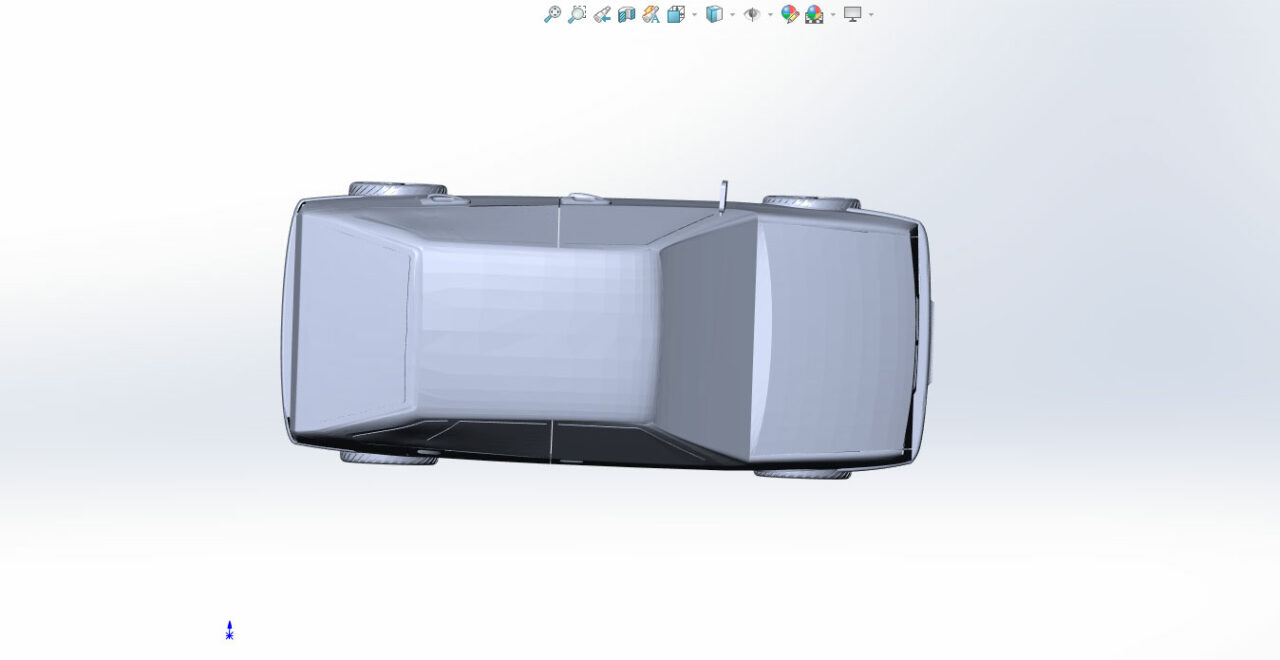
Task: Select the Zoom to Area tool
Action: pyautogui.click(x=577, y=14)
